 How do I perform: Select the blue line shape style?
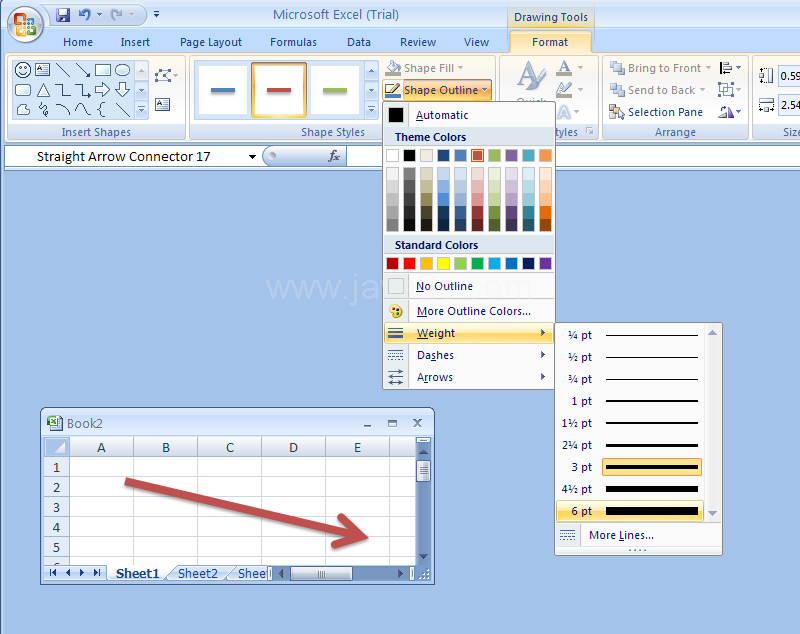pyautogui.click(x=223, y=90)
